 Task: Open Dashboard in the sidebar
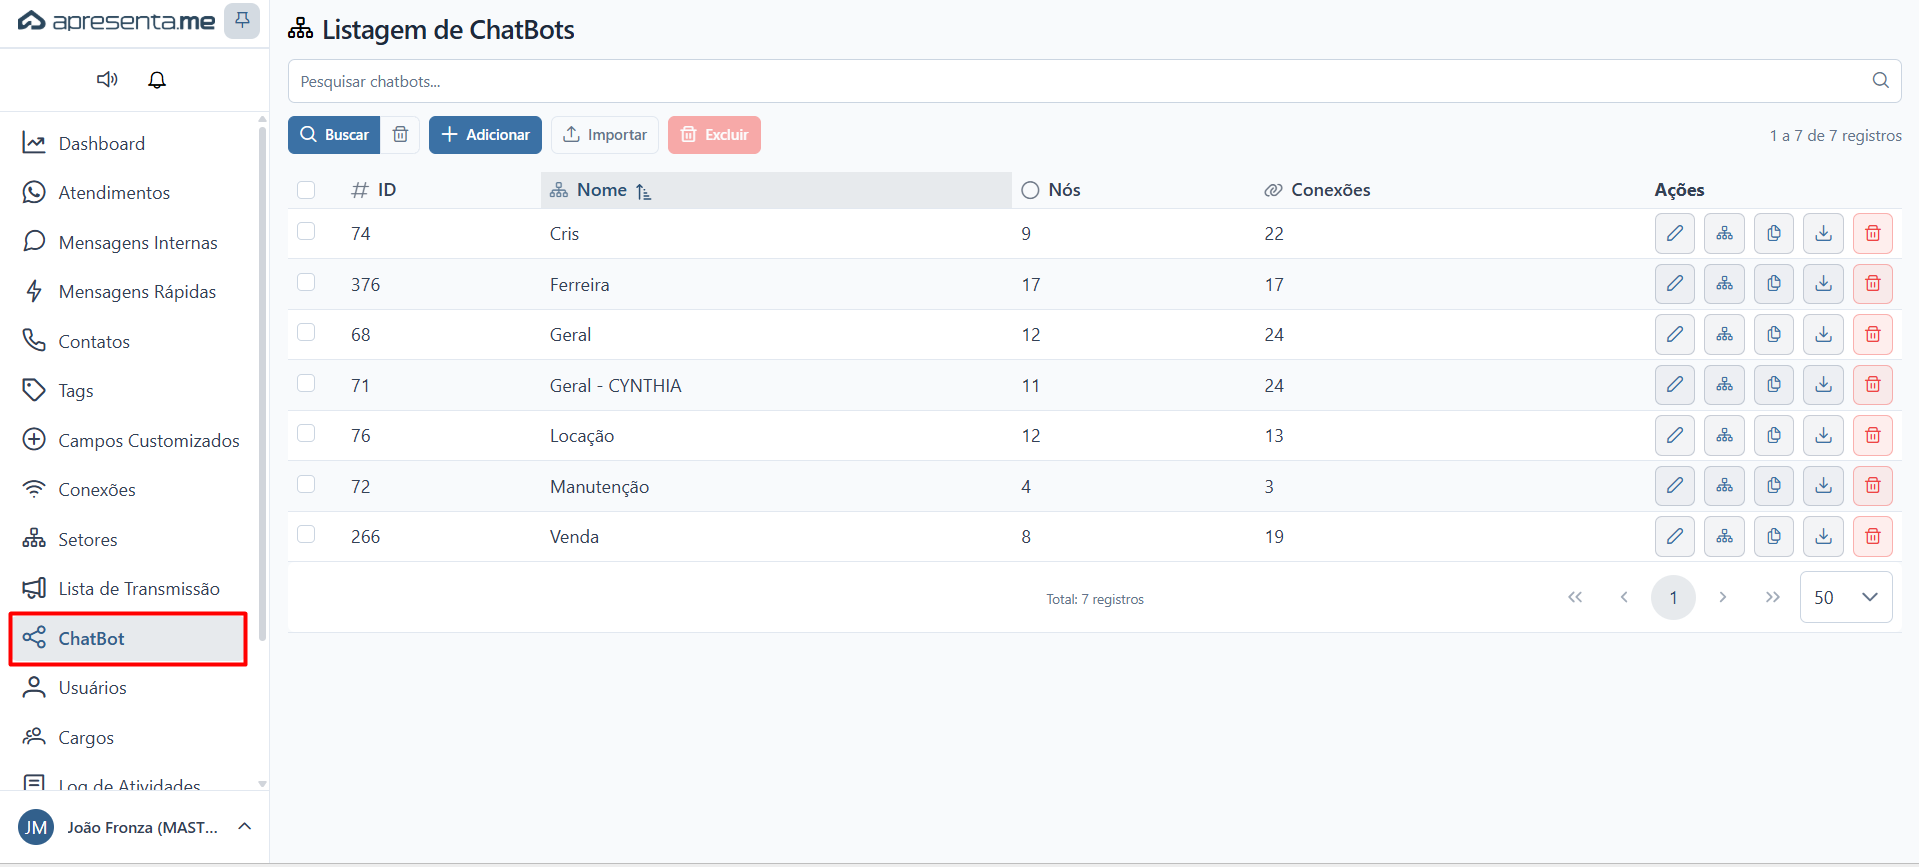pos(128,144)
